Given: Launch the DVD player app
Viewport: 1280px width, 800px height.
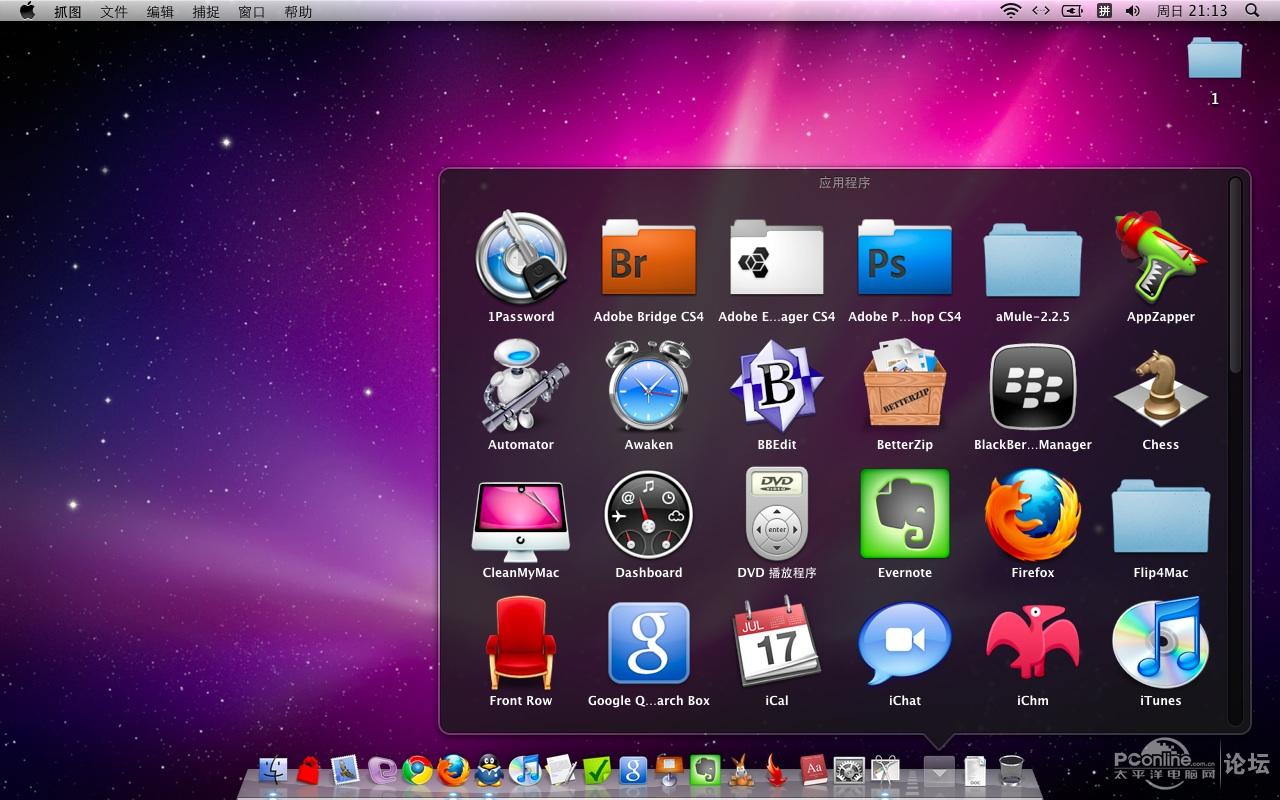Looking at the screenshot, I should pyautogui.click(x=777, y=514).
